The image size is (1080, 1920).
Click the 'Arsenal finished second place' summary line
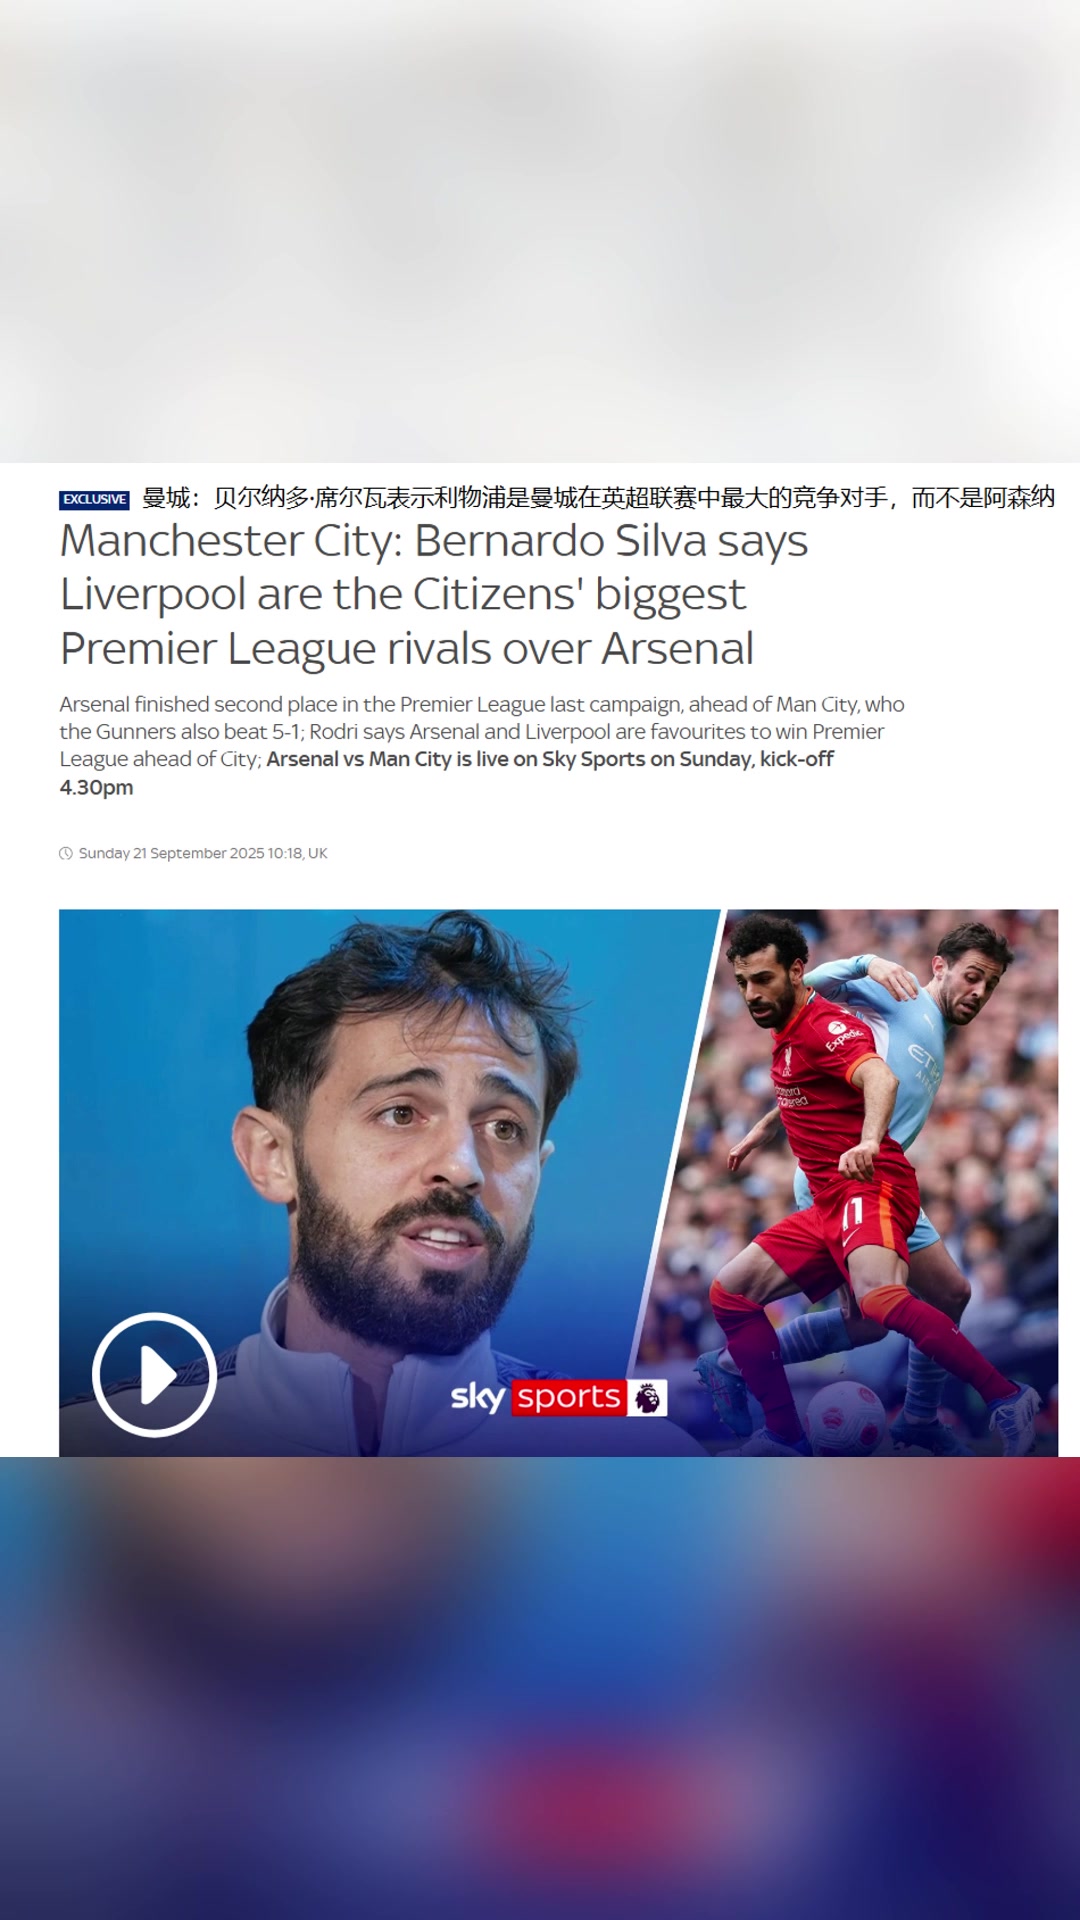(481, 704)
